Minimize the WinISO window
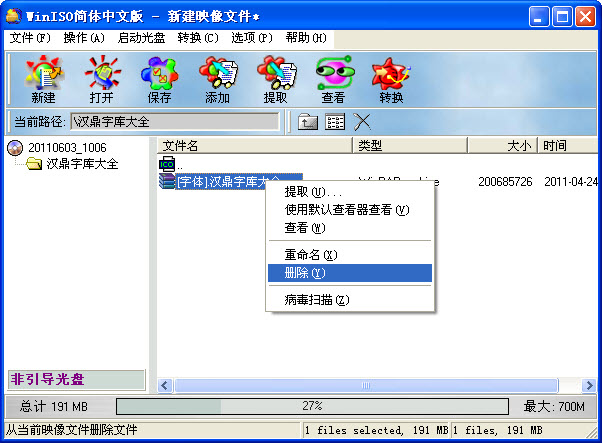Viewport: 602px width, 443px height. (539, 17)
